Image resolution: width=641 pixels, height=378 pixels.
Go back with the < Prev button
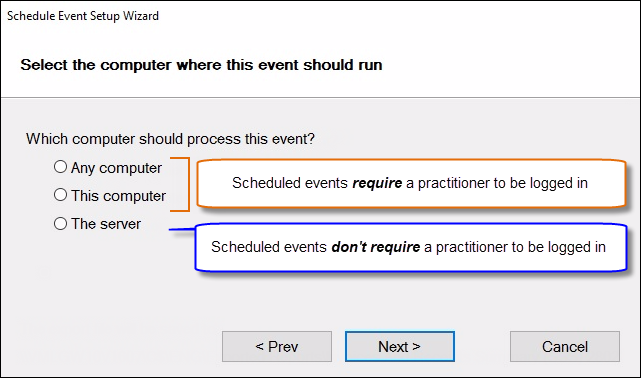tap(277, 347)
